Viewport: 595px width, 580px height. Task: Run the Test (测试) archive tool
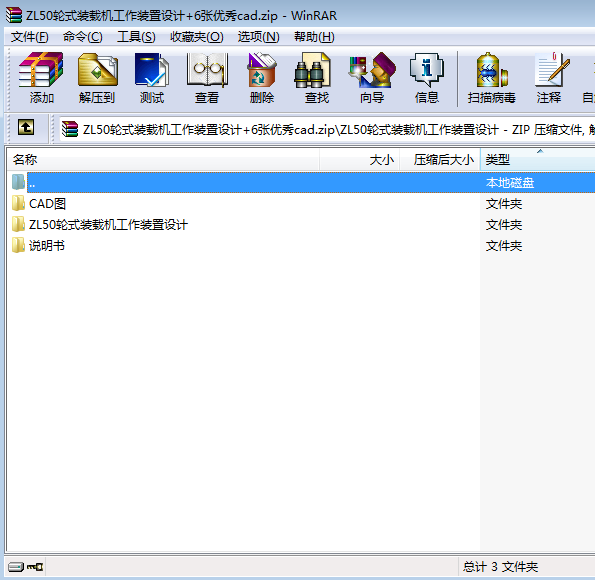coord(152,78)
